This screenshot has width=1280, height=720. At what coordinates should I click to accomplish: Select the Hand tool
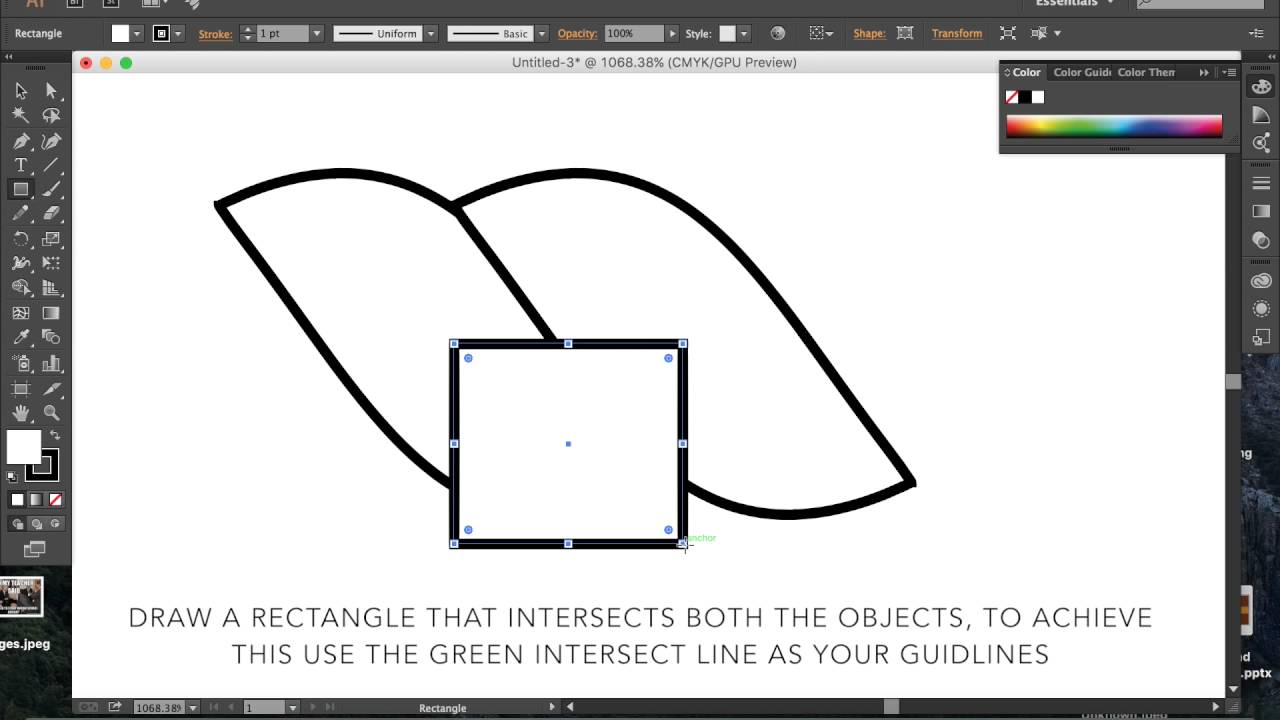(x=20, y=412)
